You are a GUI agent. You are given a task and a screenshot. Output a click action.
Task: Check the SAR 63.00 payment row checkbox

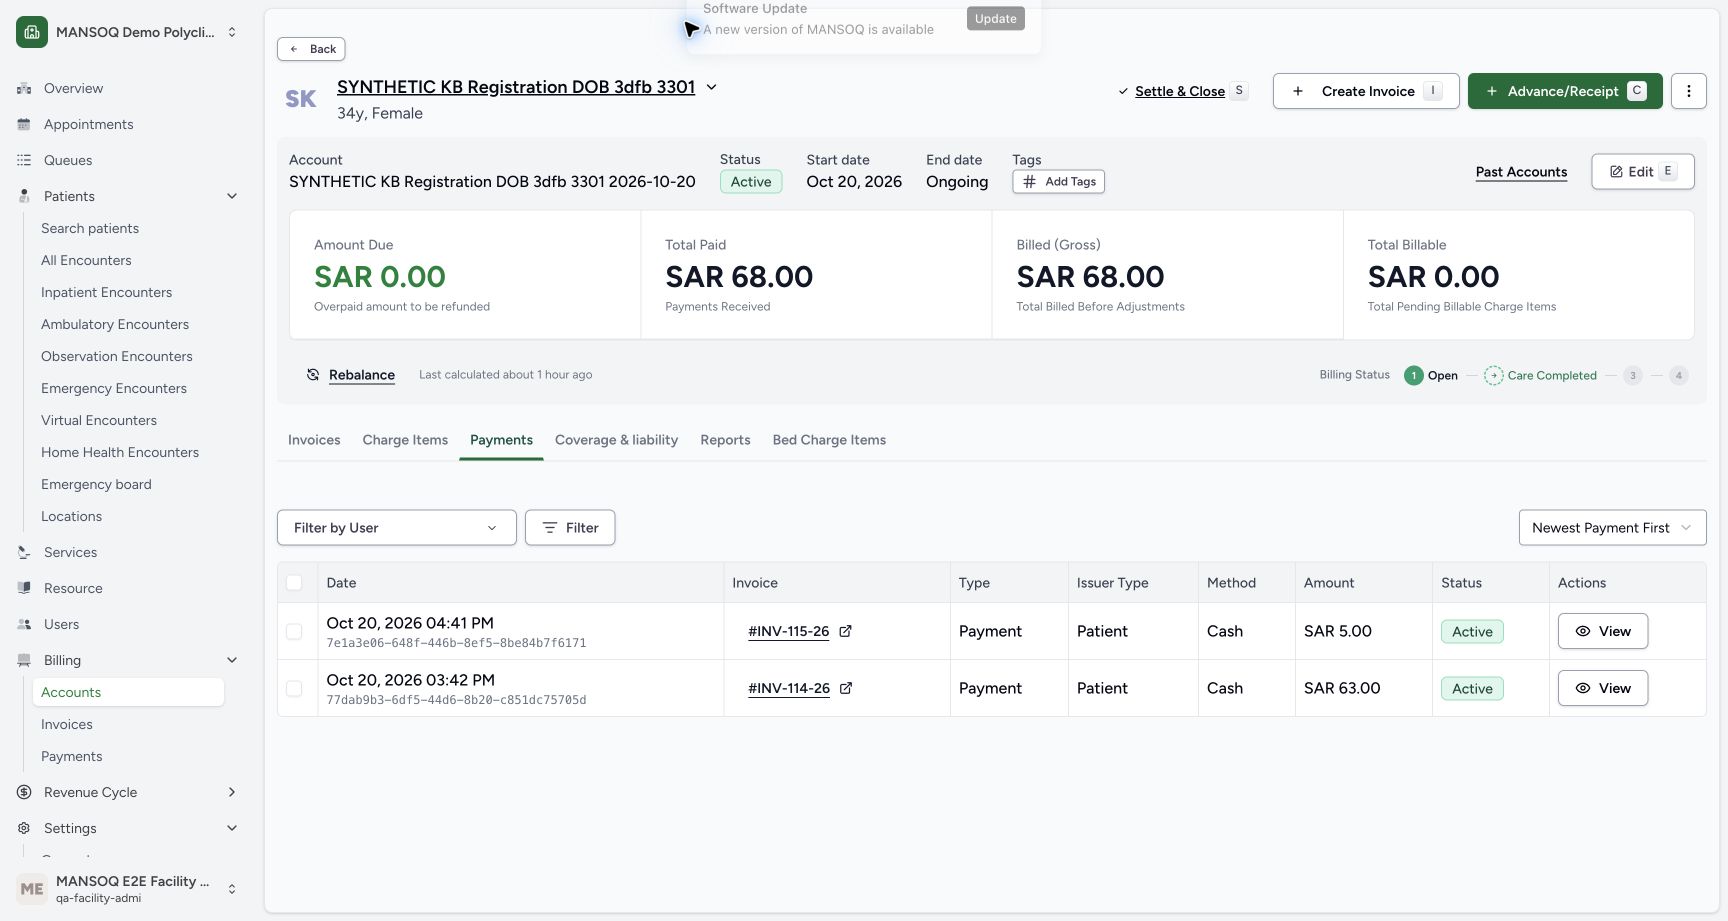[x=294, y=689]
